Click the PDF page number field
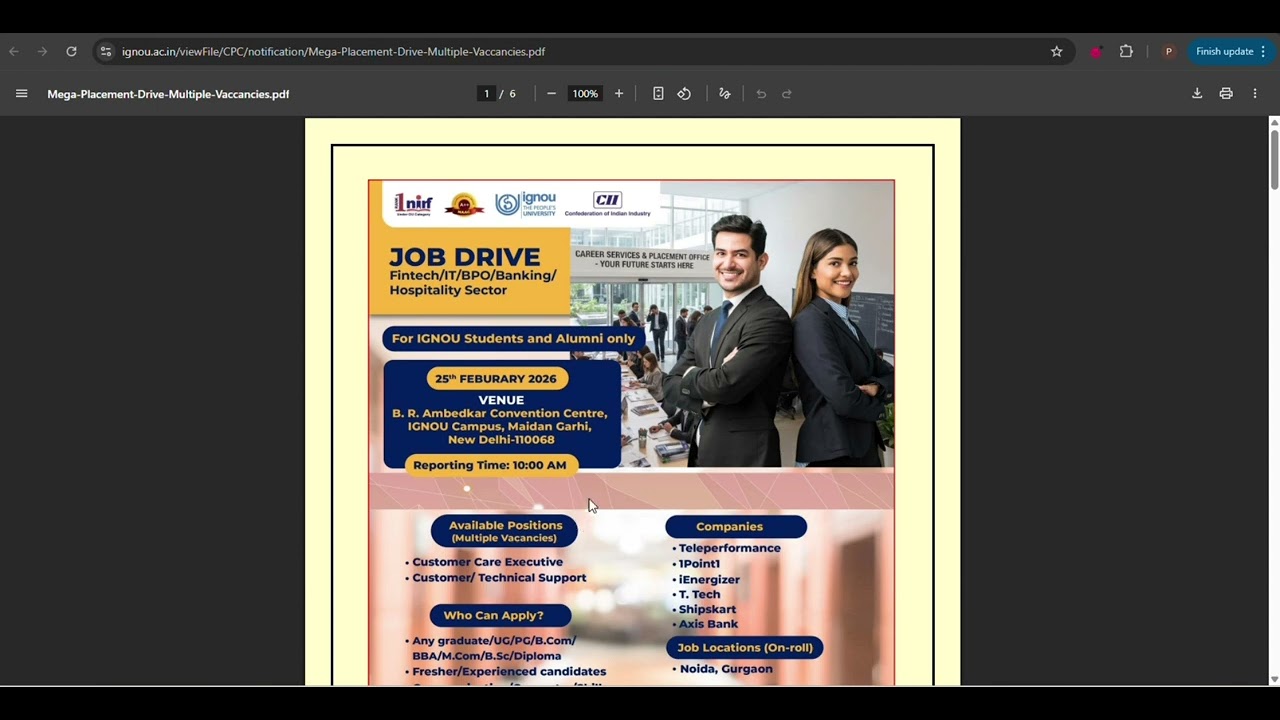 (x=486, y=94)
